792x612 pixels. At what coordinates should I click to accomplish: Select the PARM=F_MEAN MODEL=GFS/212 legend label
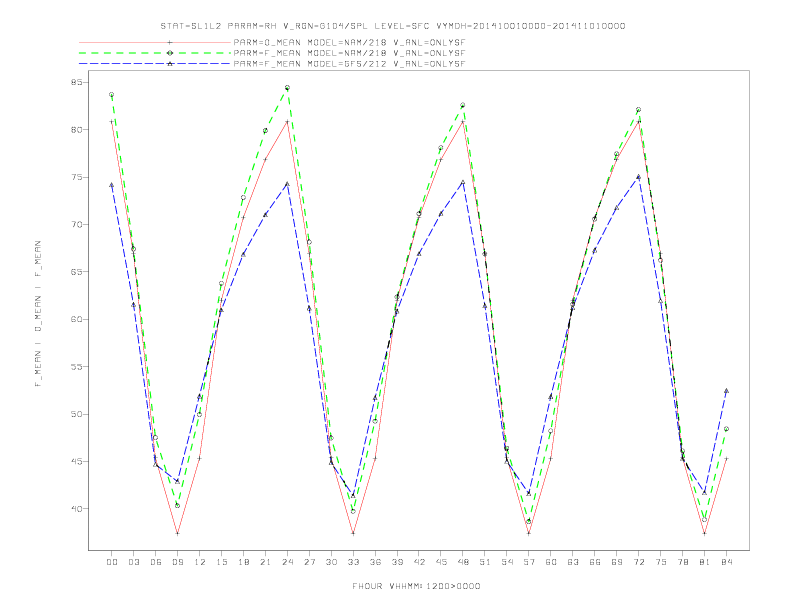click(x=349, y=64)
